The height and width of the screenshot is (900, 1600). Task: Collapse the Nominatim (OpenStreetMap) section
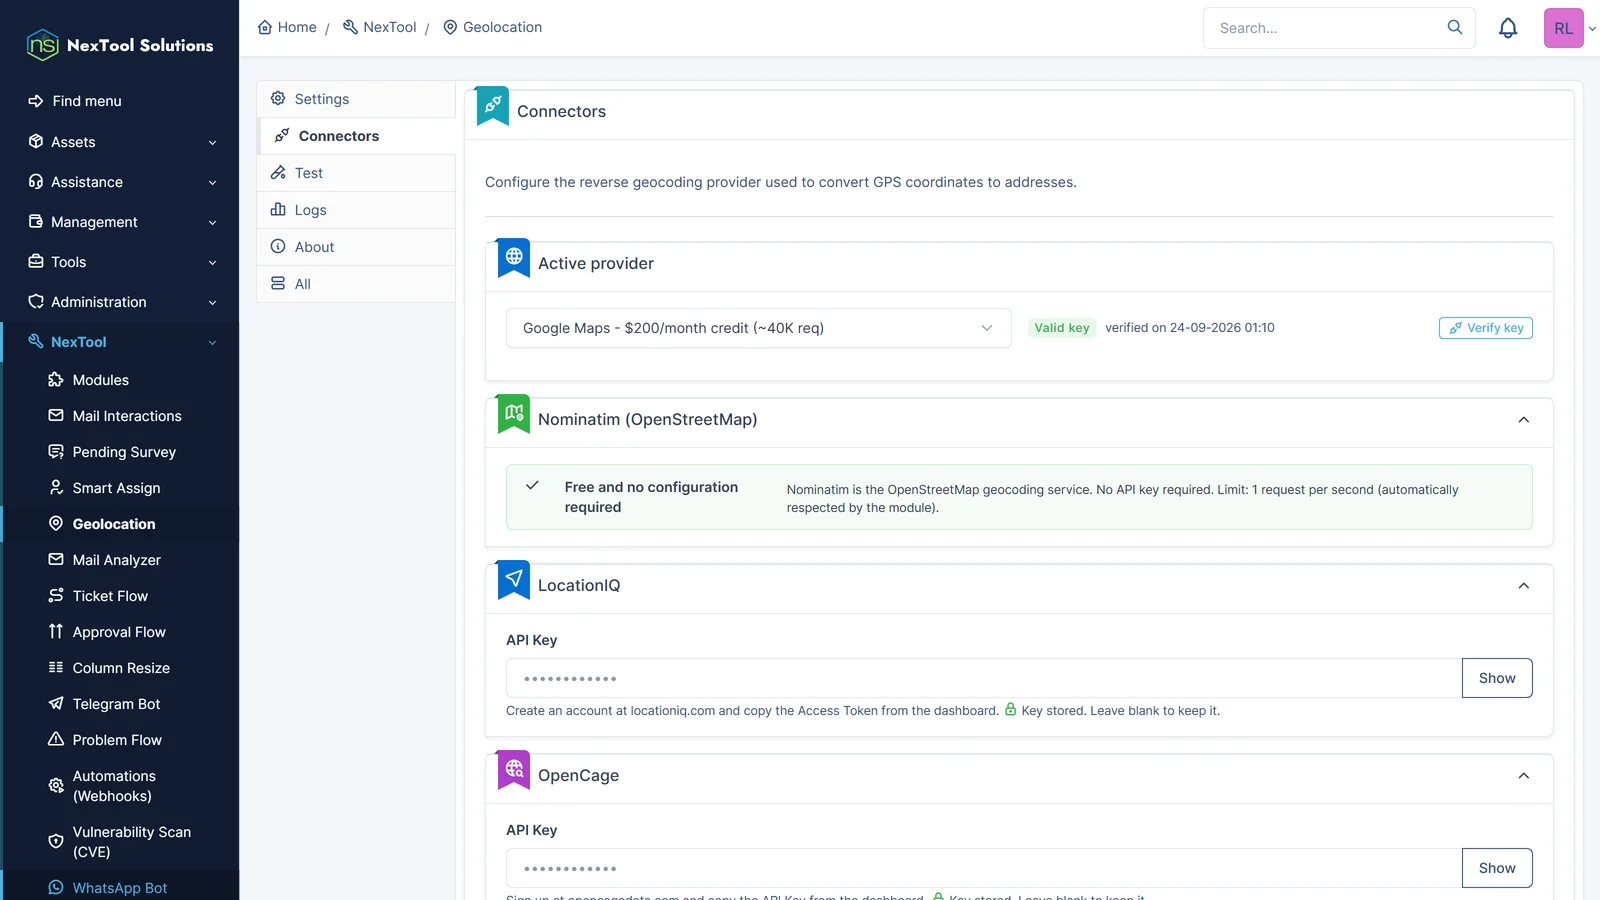[1524, 420]
